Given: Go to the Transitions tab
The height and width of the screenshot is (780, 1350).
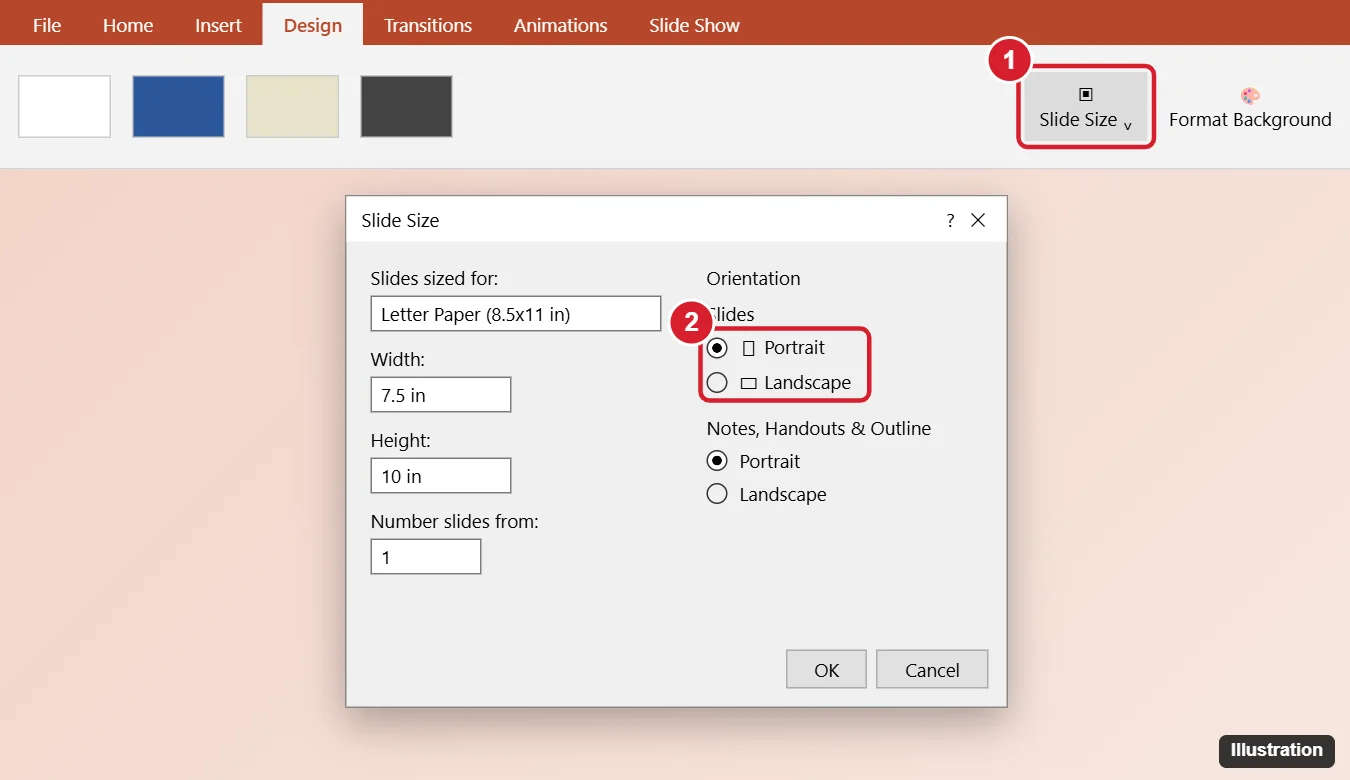Looking at the screenshot, I should tap(428, 25).
